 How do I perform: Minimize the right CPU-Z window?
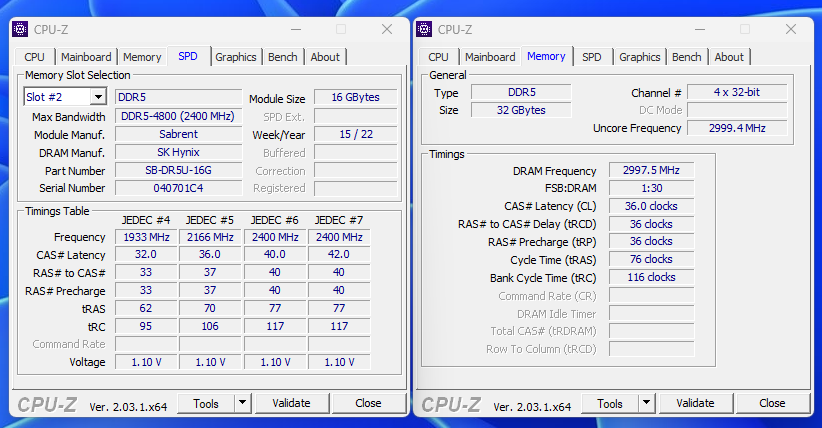click(700, 29)
